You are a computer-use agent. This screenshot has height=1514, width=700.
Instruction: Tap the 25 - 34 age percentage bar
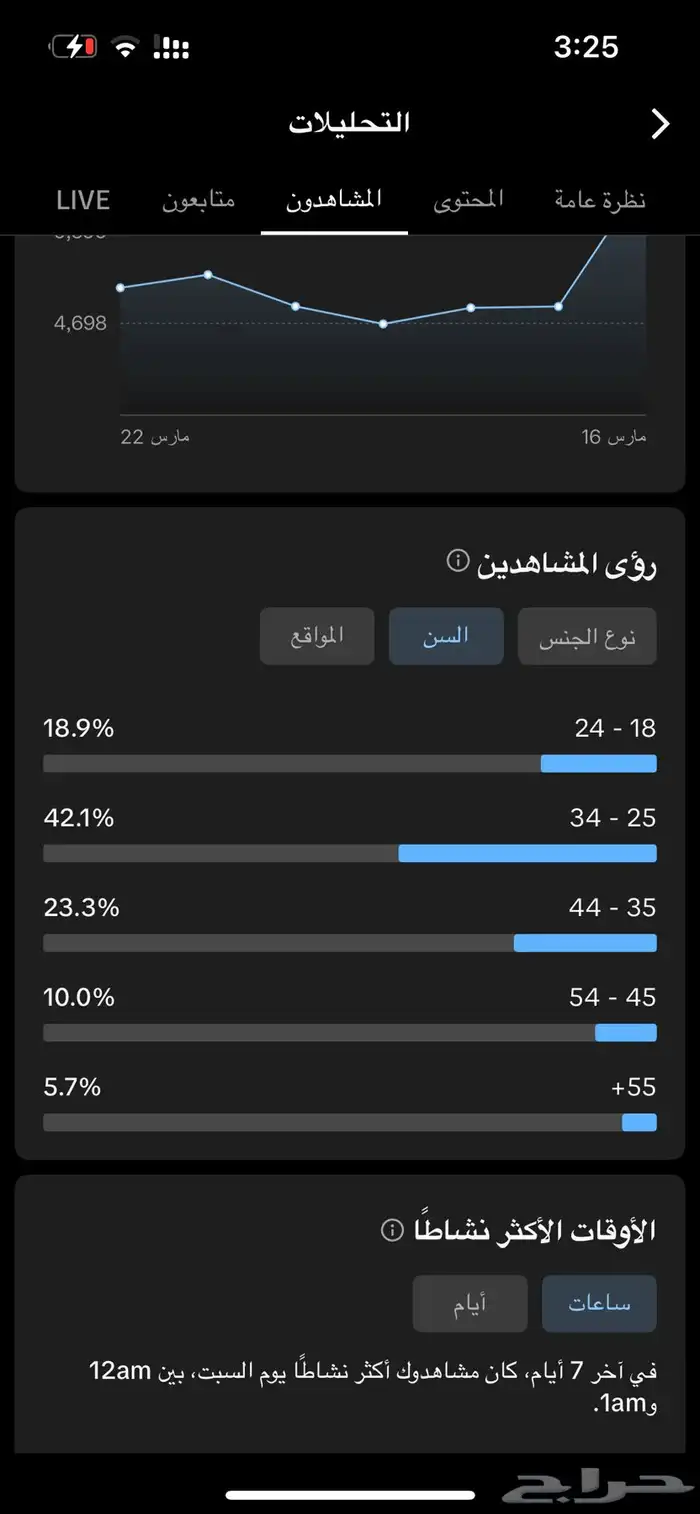[x=350, y=853]
